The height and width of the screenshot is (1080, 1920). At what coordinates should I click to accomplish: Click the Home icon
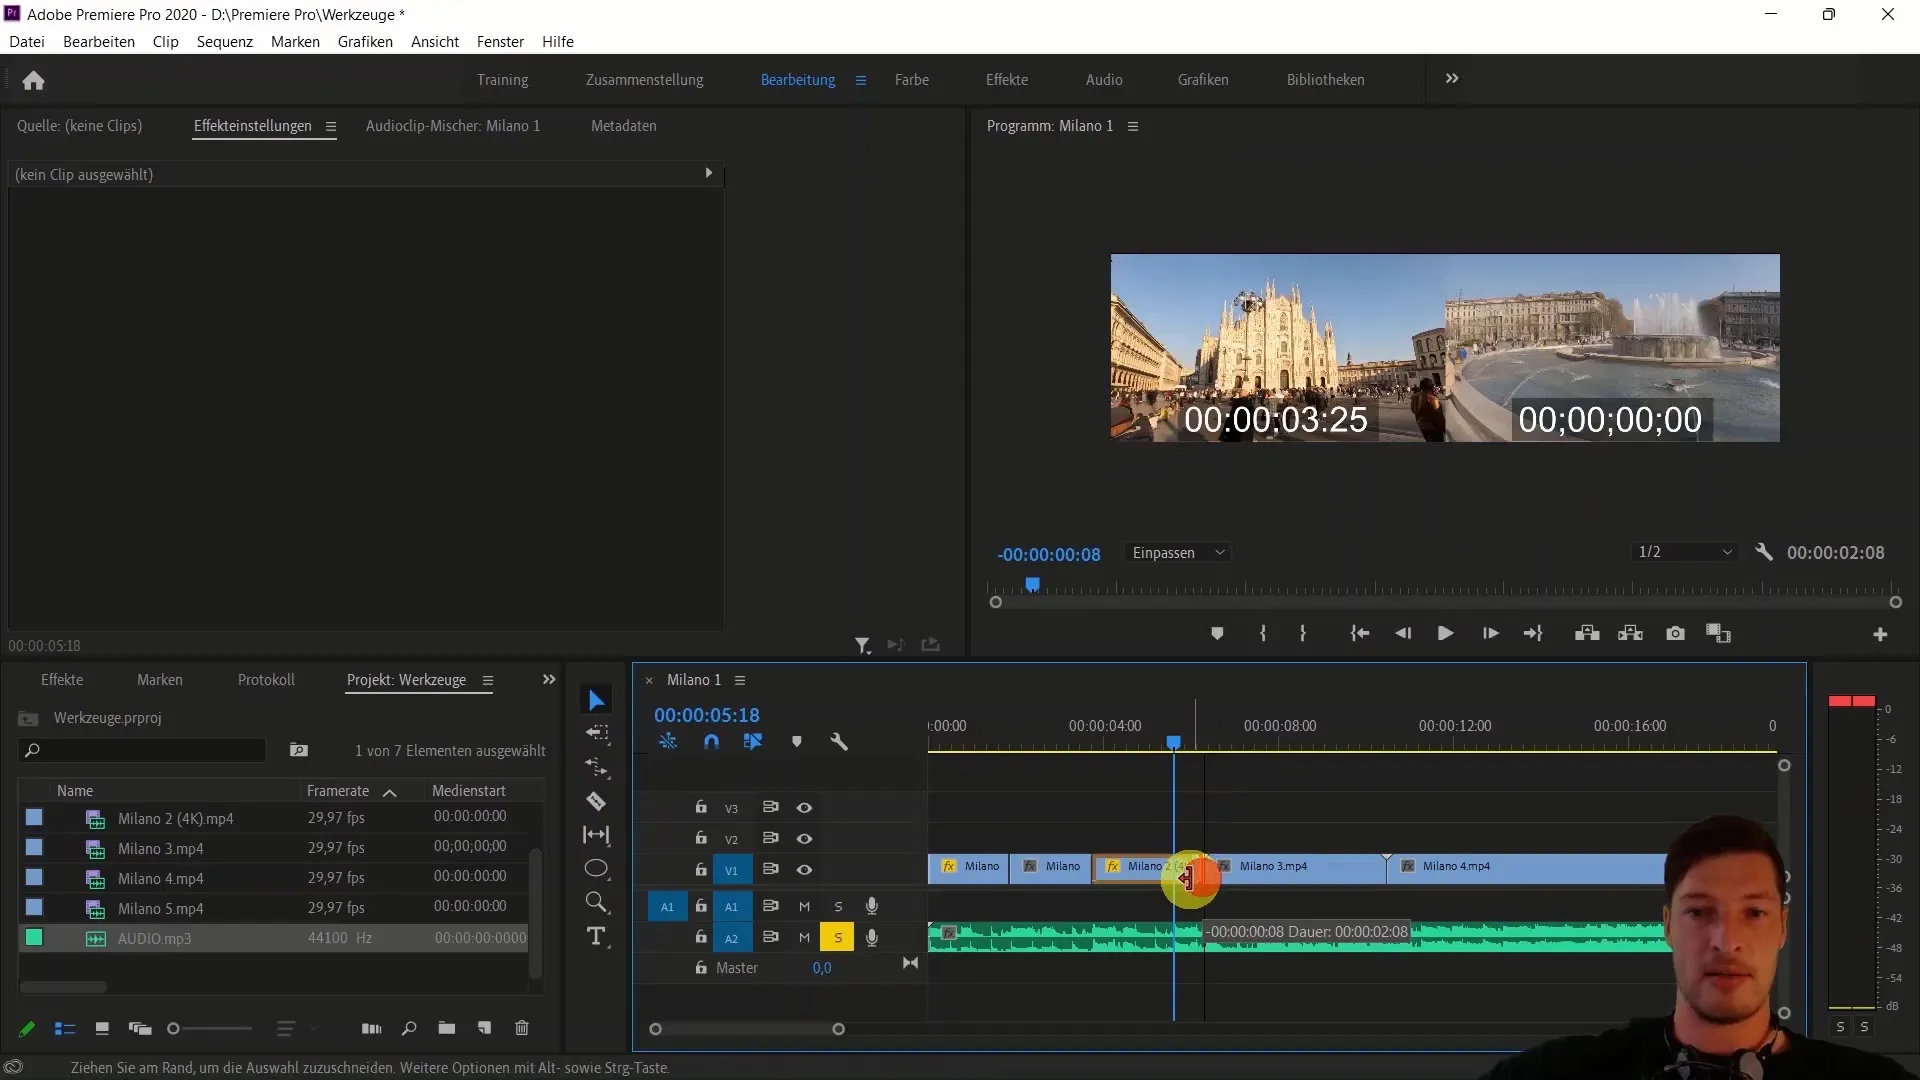coord(33,80)
